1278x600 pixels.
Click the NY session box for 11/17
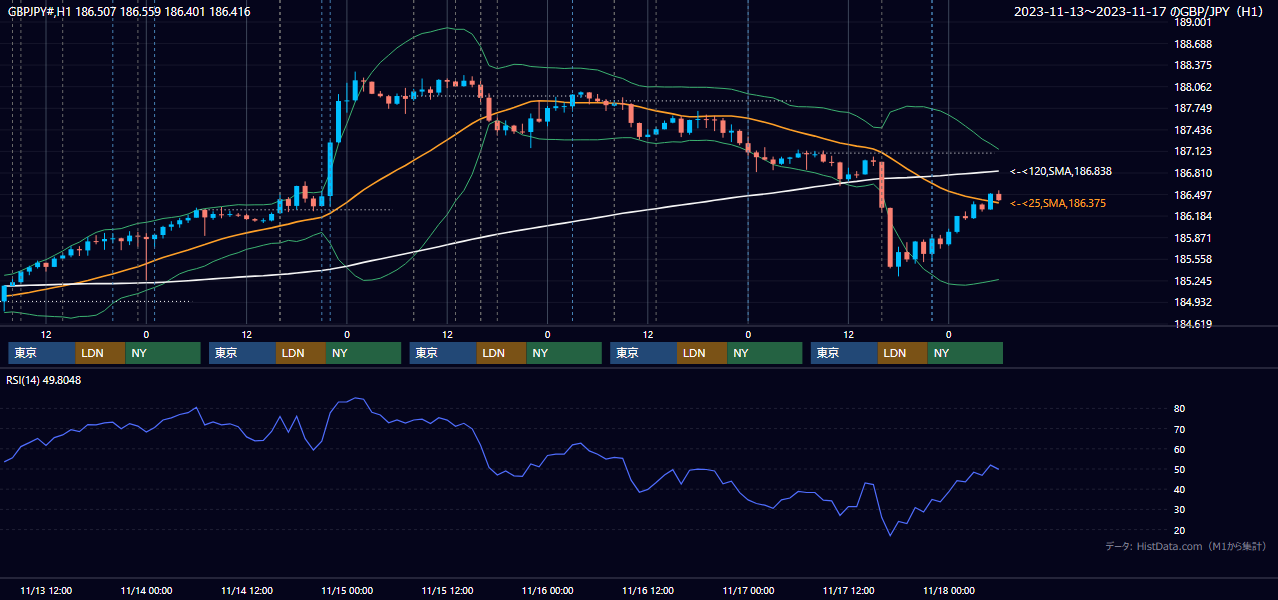point(965,353)
